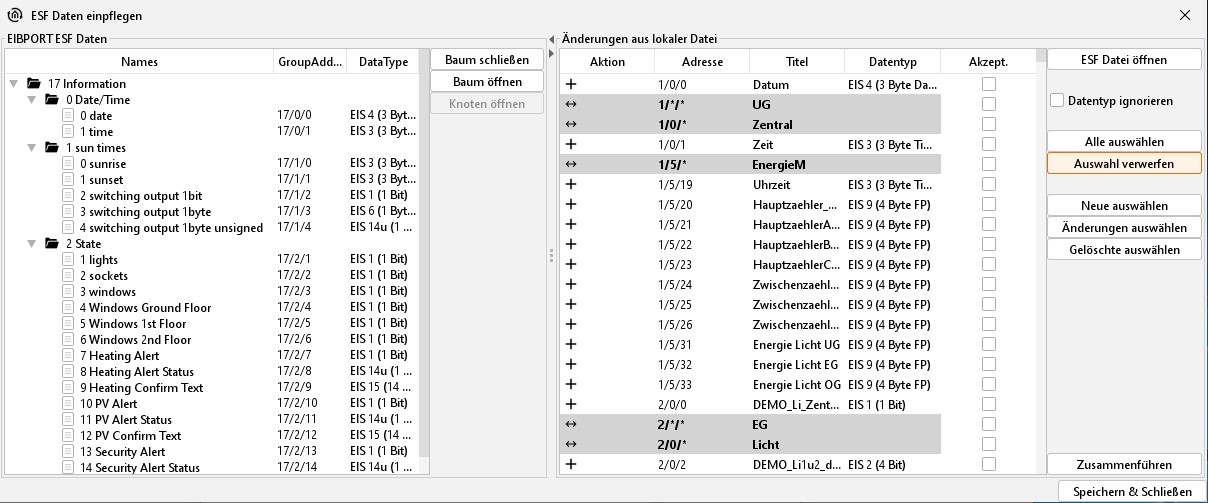
Task: Click the document icon beside 0 sunrise
Action: coord(68,164)
